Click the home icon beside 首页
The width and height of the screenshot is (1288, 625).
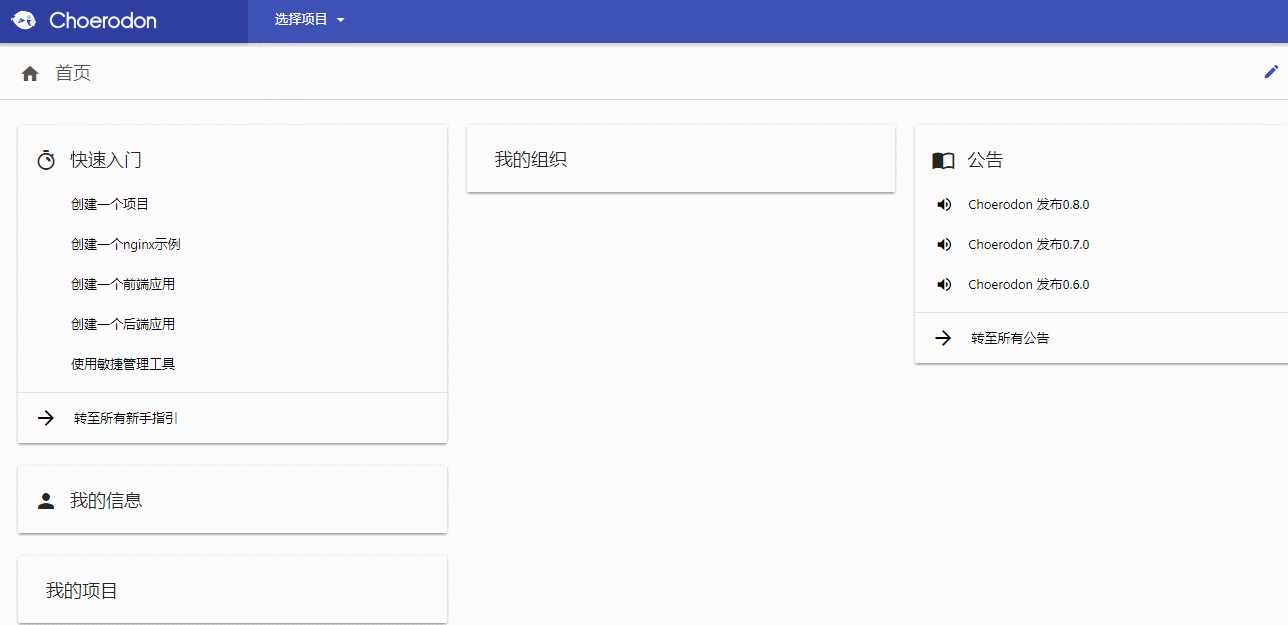pyautogui.click(x=30, y=73)
